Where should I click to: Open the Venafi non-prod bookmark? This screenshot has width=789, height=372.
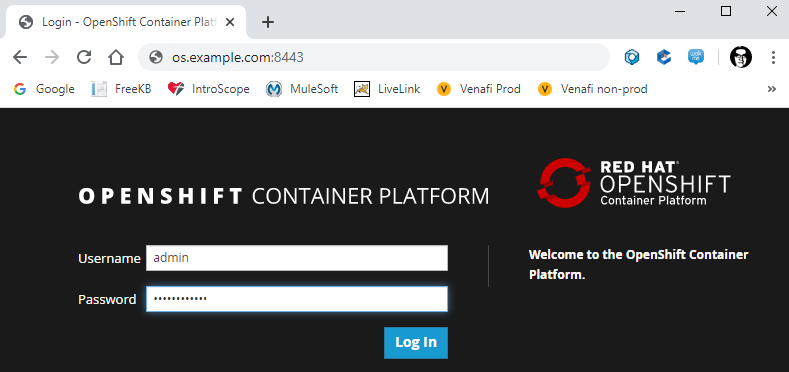[x=592, y=89]
